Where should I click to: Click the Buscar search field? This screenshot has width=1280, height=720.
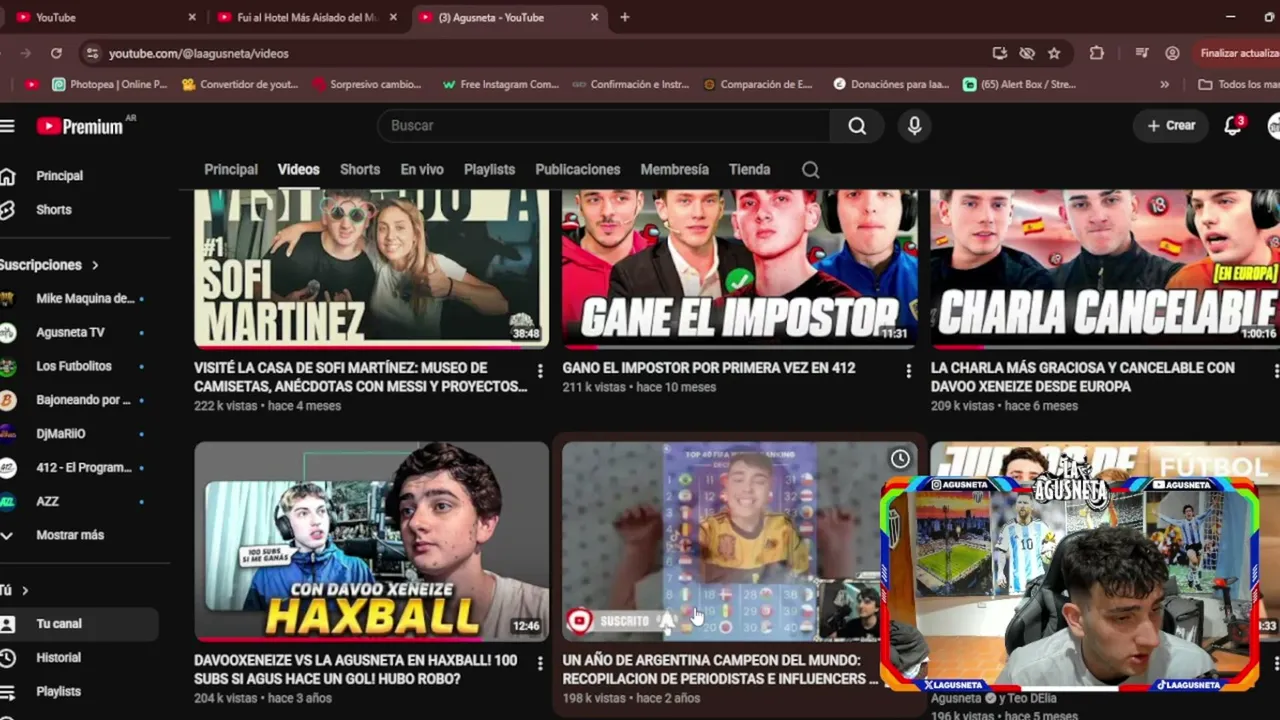604,126
